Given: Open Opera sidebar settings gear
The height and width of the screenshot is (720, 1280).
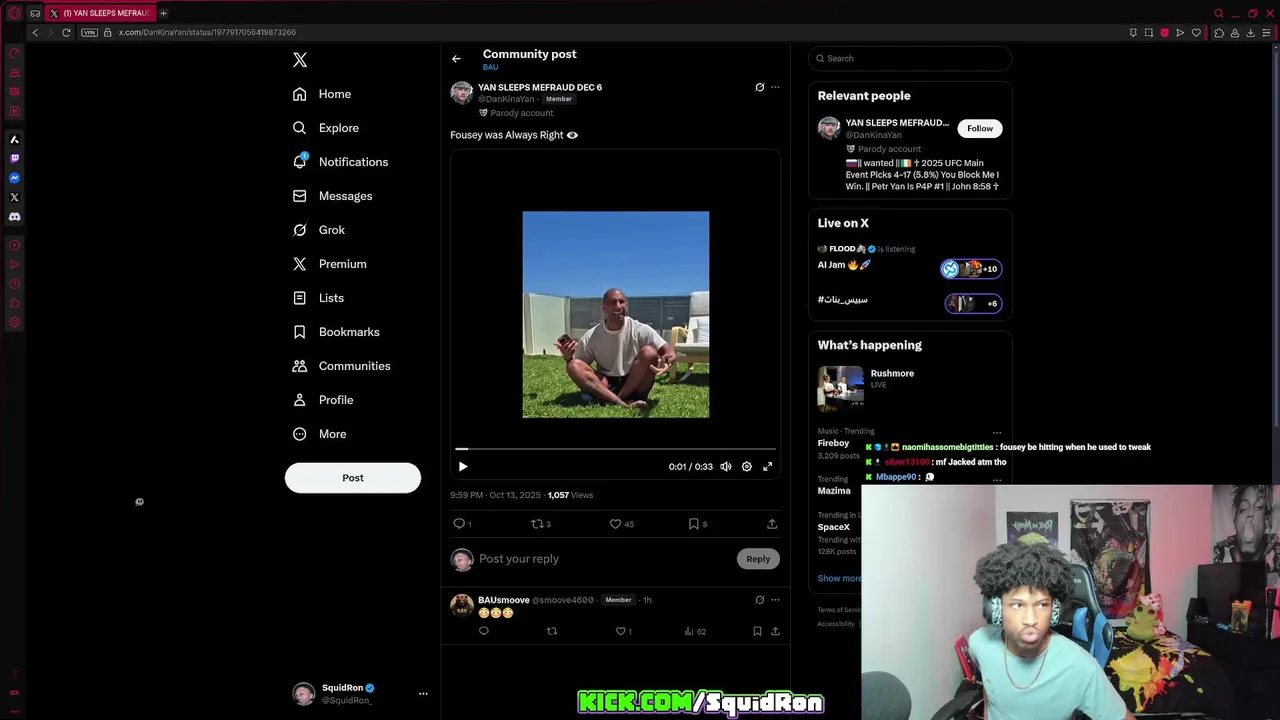Looking at the screenshot, I should [x=14, y=322].
